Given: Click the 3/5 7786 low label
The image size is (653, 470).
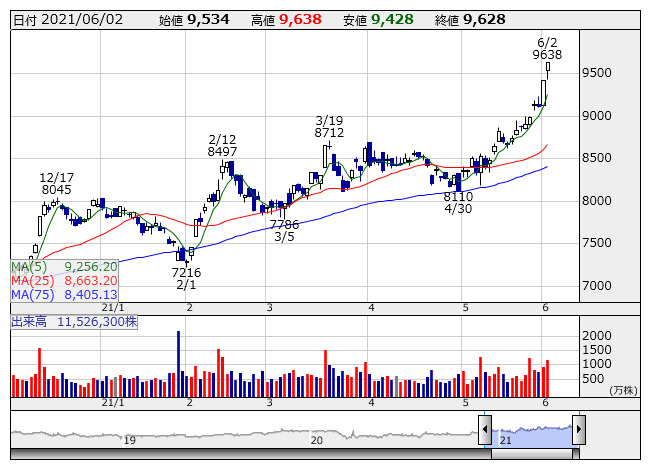Looking at the screenshot, I should pyautogui.click(x=284, y=231).
